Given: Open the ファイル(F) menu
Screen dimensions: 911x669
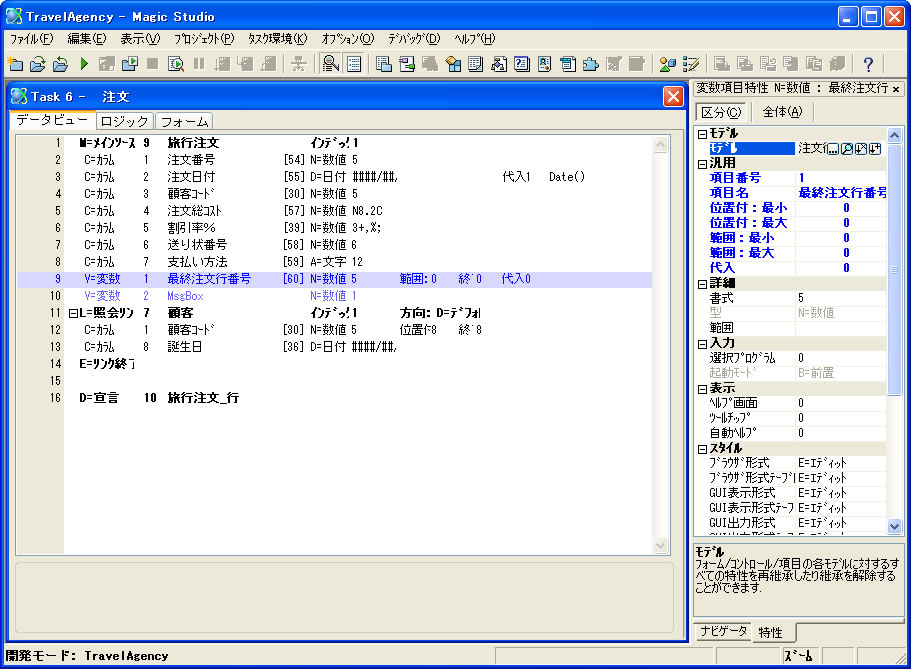Looking at the screenshot, I should click(31, 39).
